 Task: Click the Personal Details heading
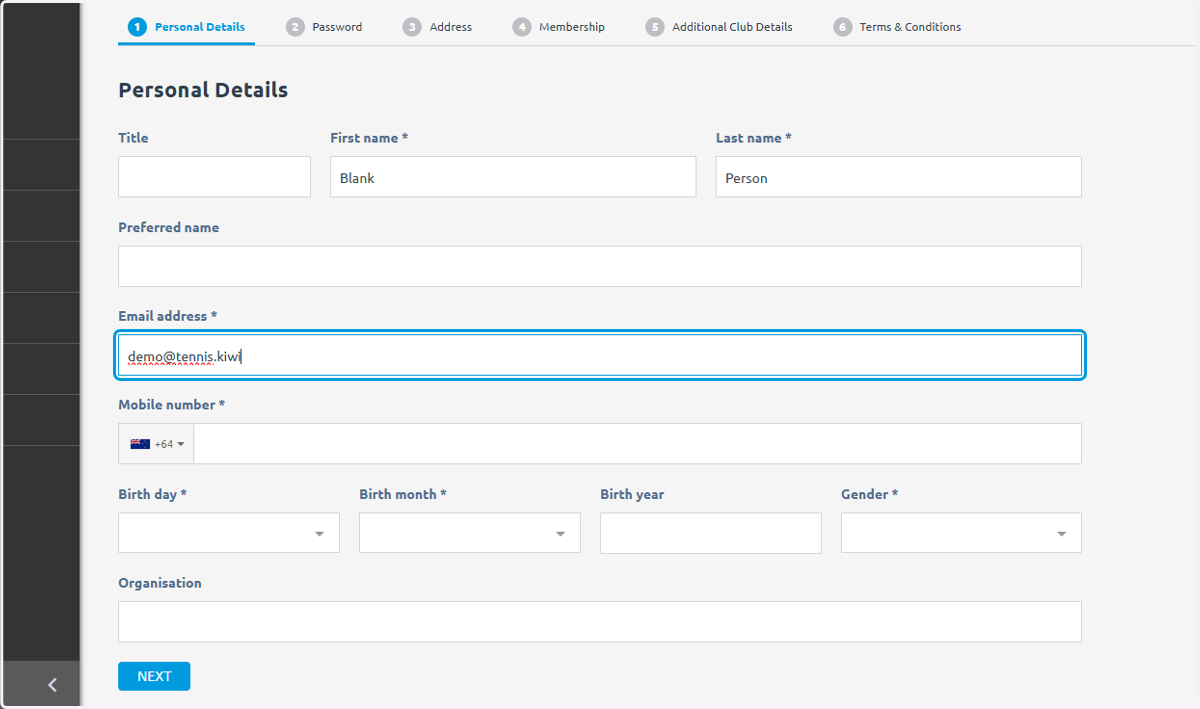[203, 90]
